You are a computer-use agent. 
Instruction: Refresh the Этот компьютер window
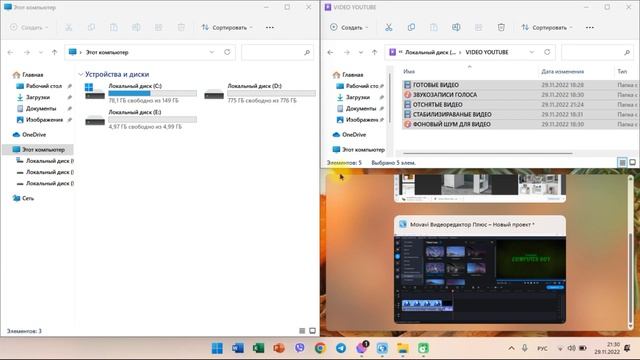pos(227,52)
